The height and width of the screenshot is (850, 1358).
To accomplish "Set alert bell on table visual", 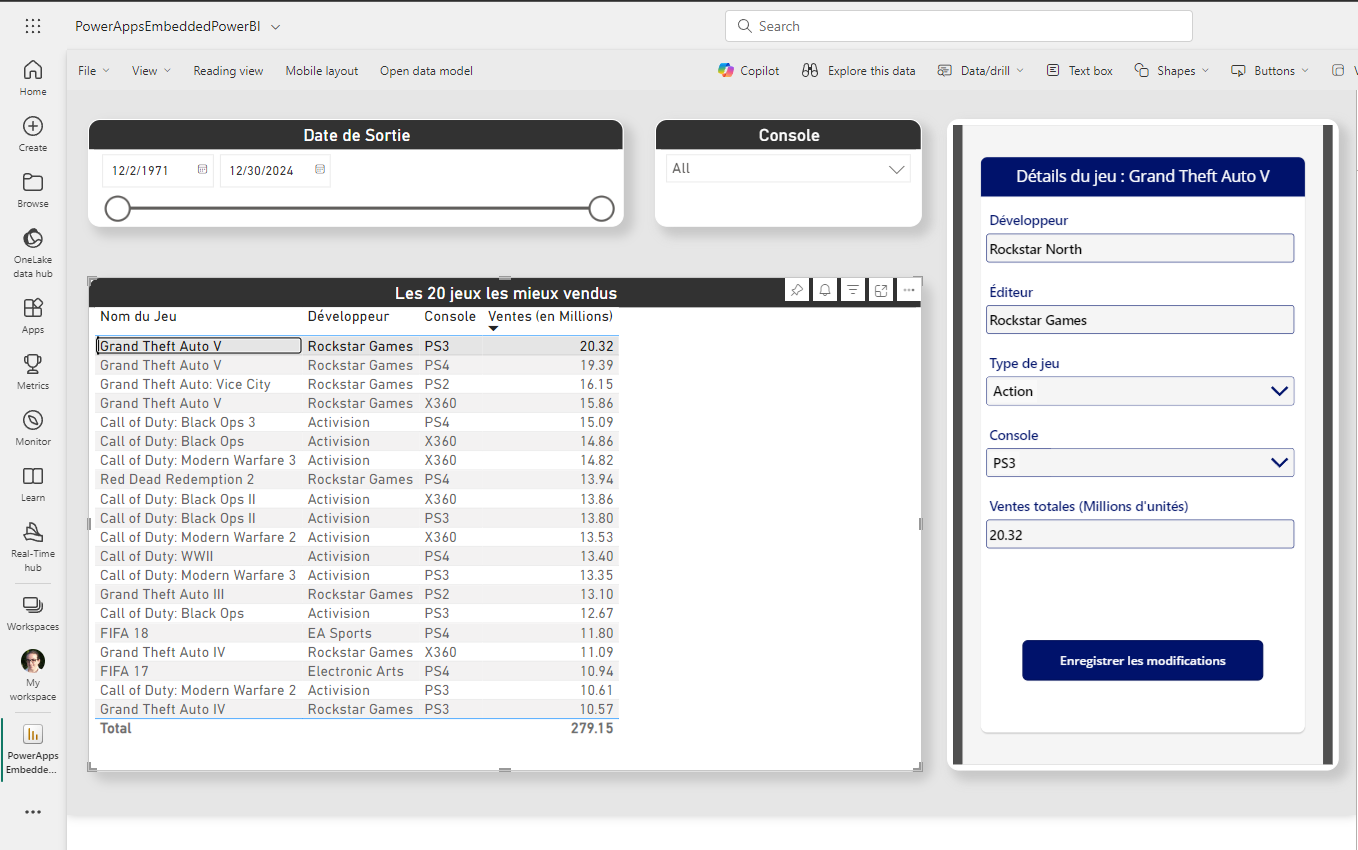I will (825, 290).
